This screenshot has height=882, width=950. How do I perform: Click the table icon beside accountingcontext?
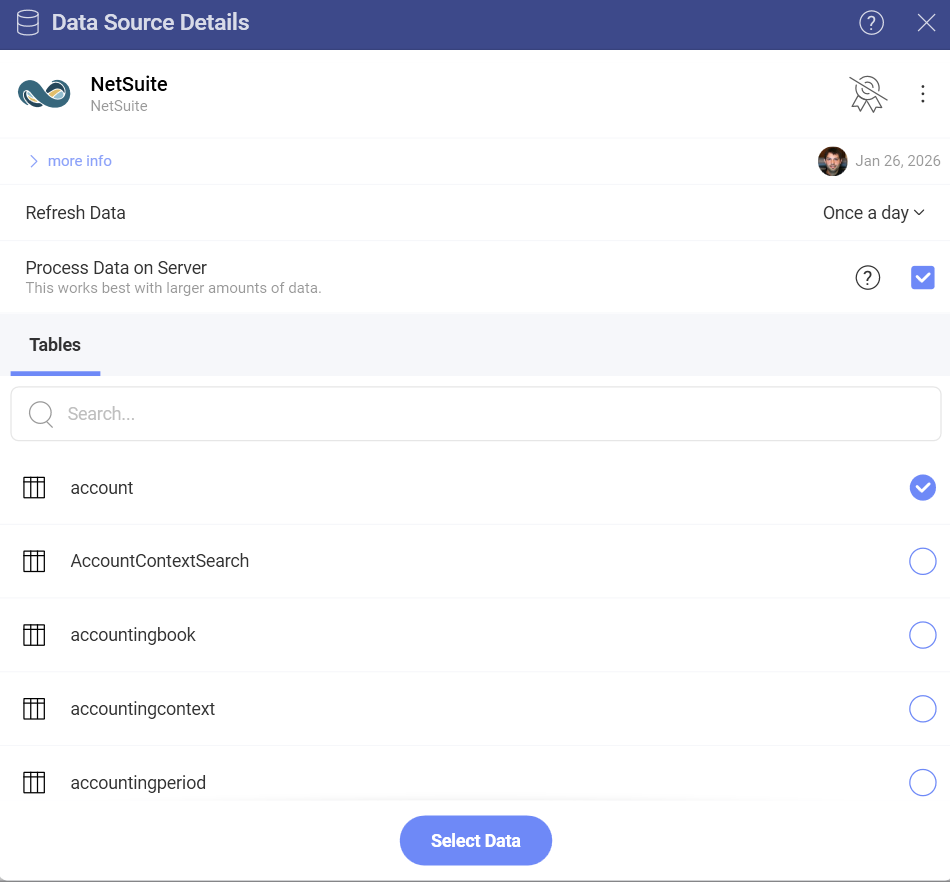[34, 709]
